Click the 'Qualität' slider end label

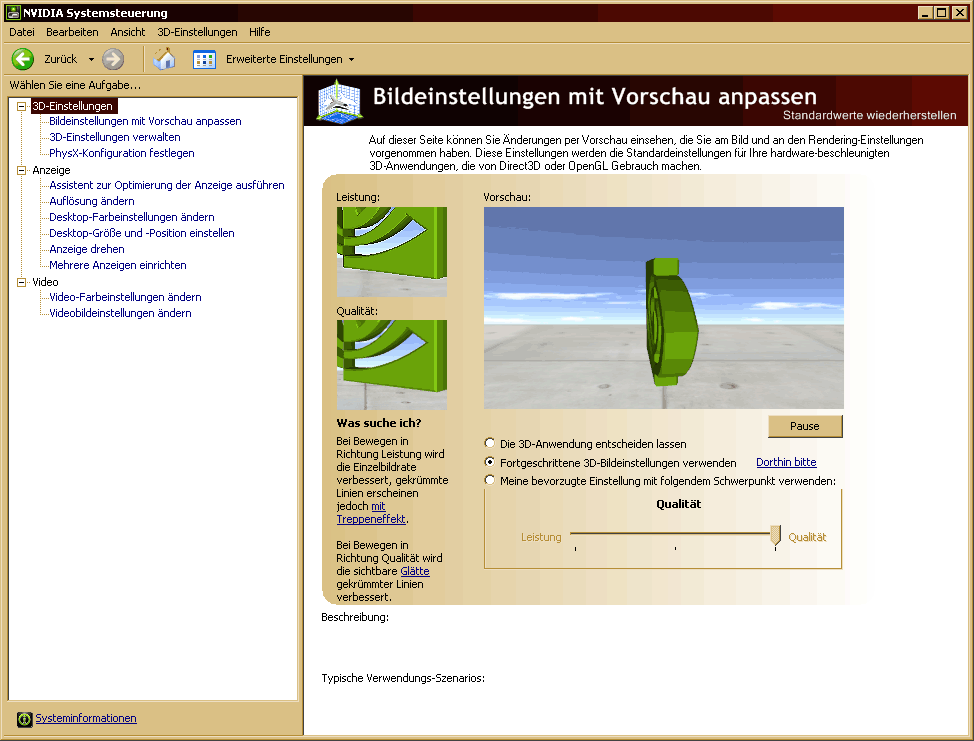pyautogui.click(x=807, y=537)
